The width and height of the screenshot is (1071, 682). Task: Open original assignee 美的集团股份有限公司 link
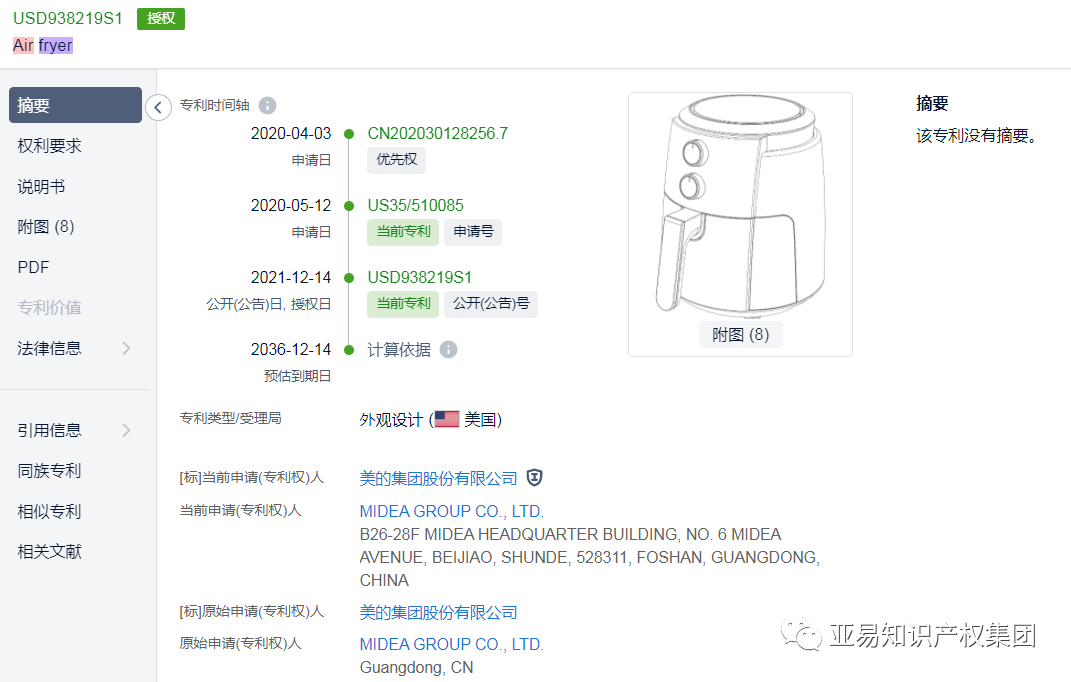tap(439, 612)
